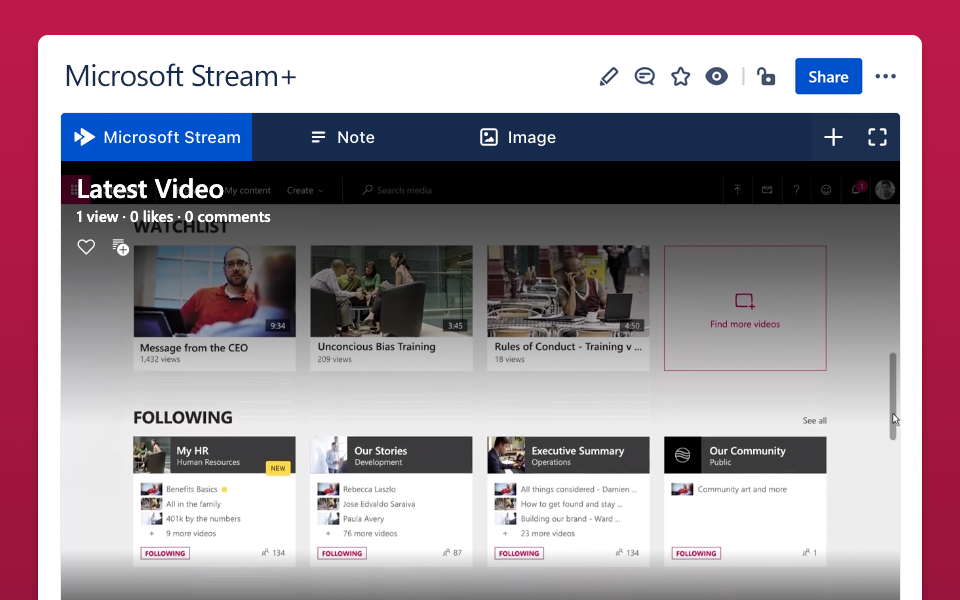960x600 pixels.
Task: Click the pencil edit icon
Action: click(x=609, y=77)
